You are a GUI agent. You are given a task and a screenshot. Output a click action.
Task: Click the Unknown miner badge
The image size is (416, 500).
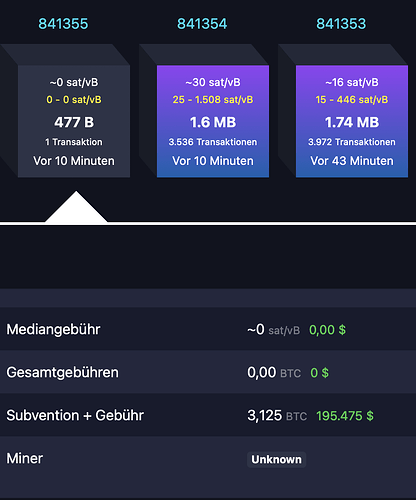point(276,459)
